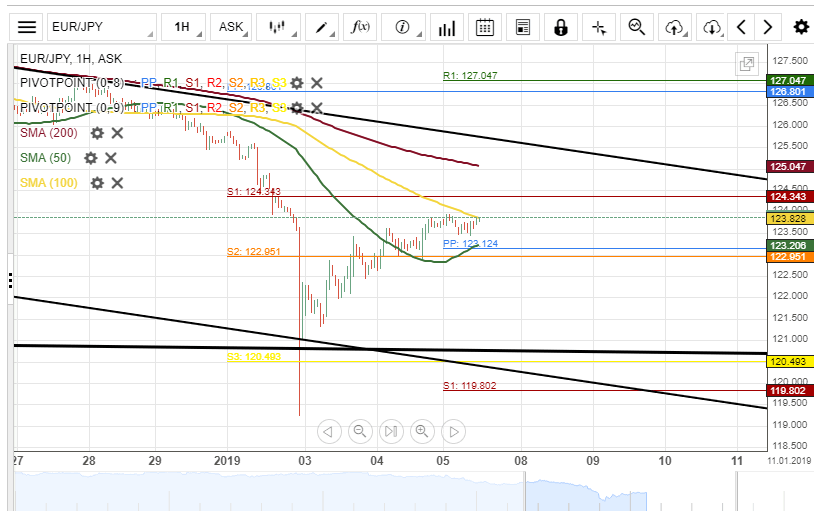The width and height of the screenshot is (814, 521).
Task: Go to previous with left chevron
Action: point(741,27)
